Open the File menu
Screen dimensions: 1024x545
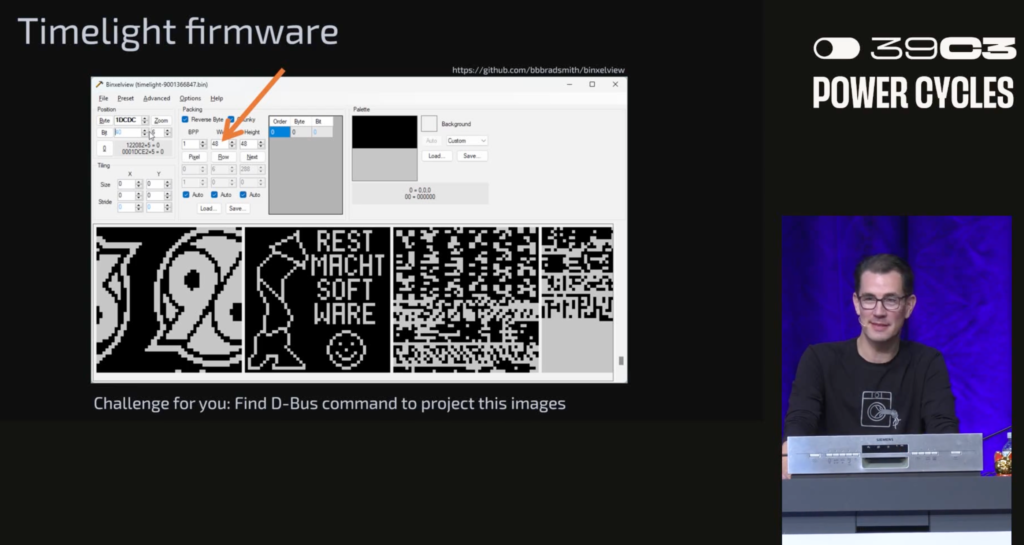click(103, 98)
